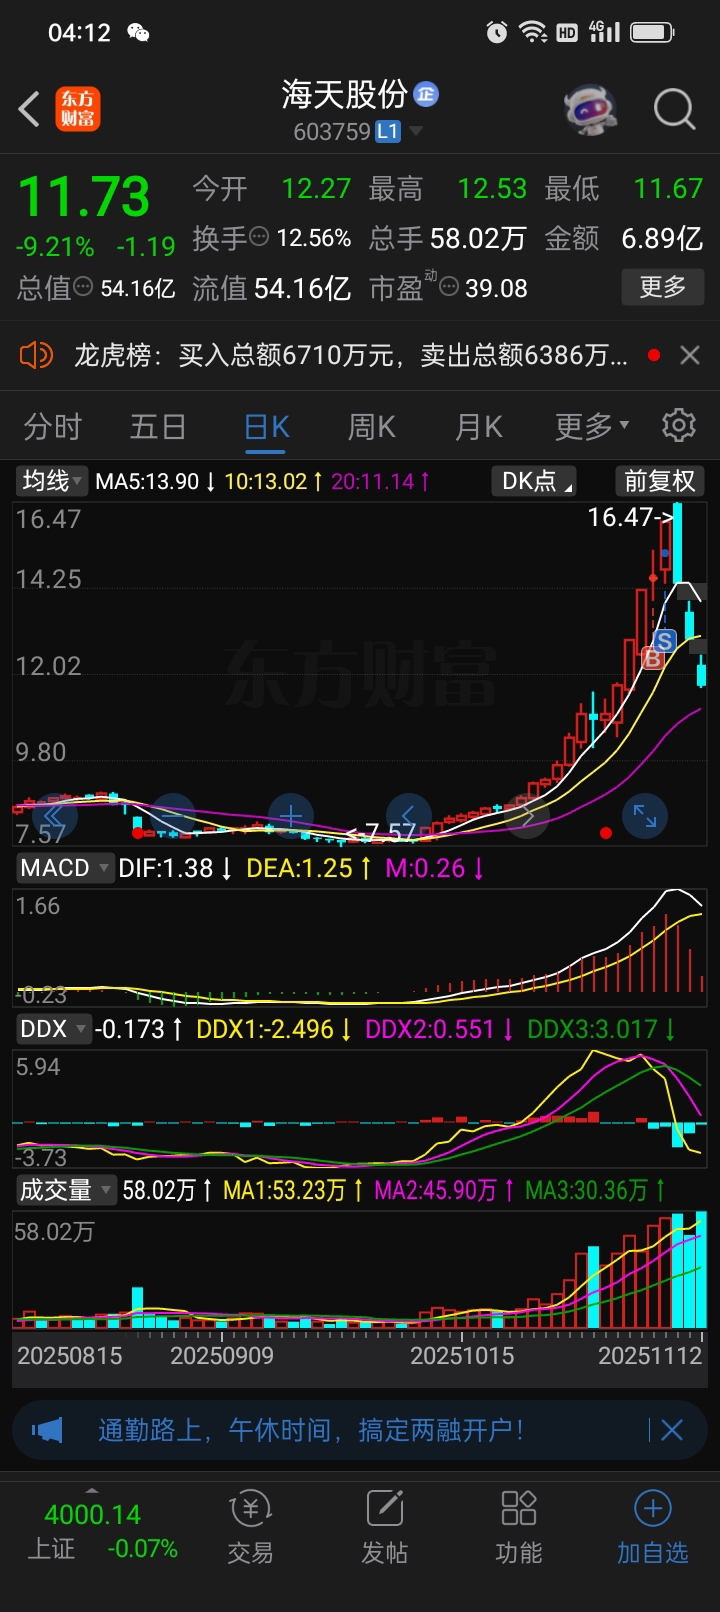Tap the megaphone icon in banner
The image size is (720, 1612).
point(47,1430)
